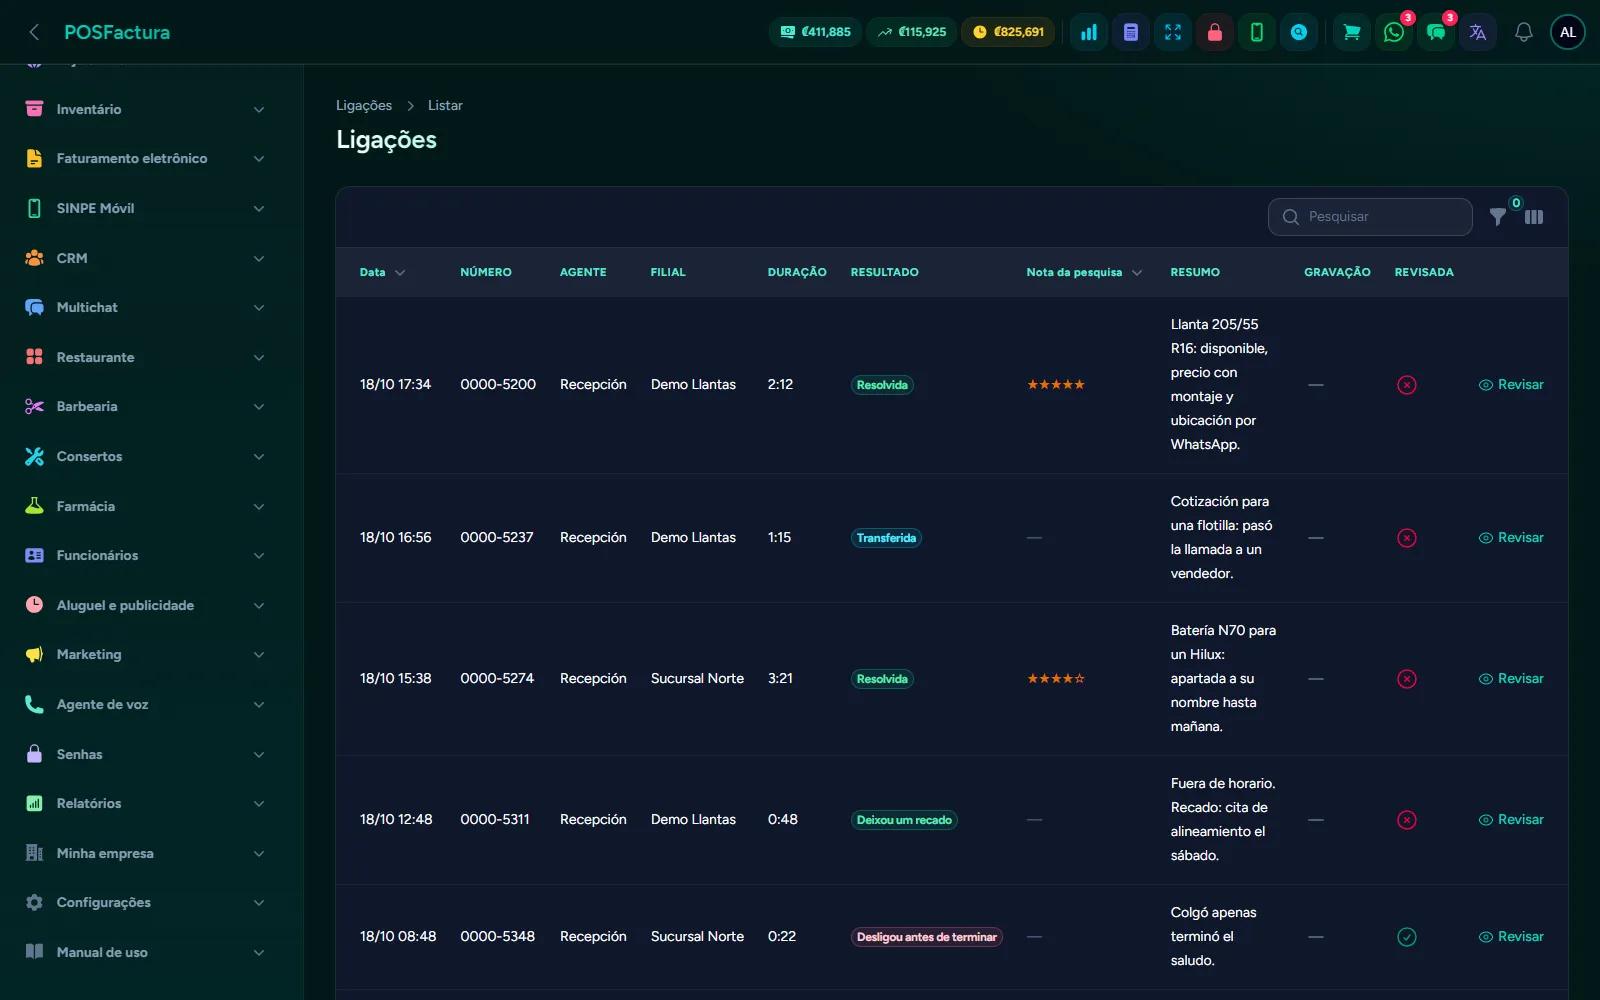Sort by Data column header
The height and width of the screenshot is (1000, 1600).
(382, 272)
